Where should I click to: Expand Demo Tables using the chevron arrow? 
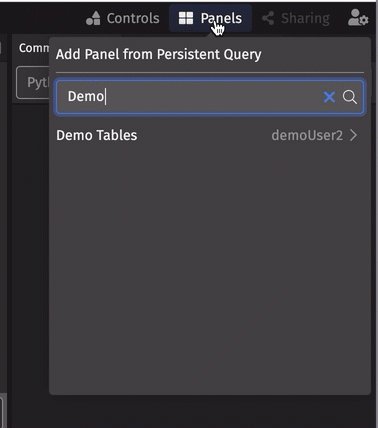[353, 135]
